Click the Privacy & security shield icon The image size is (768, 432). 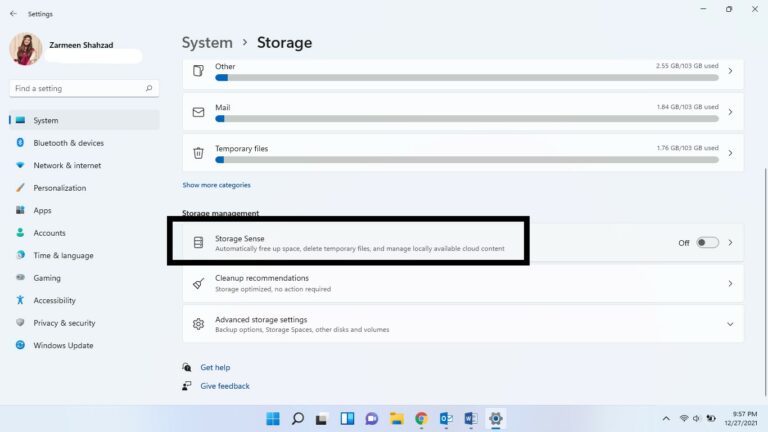(20, 322)
